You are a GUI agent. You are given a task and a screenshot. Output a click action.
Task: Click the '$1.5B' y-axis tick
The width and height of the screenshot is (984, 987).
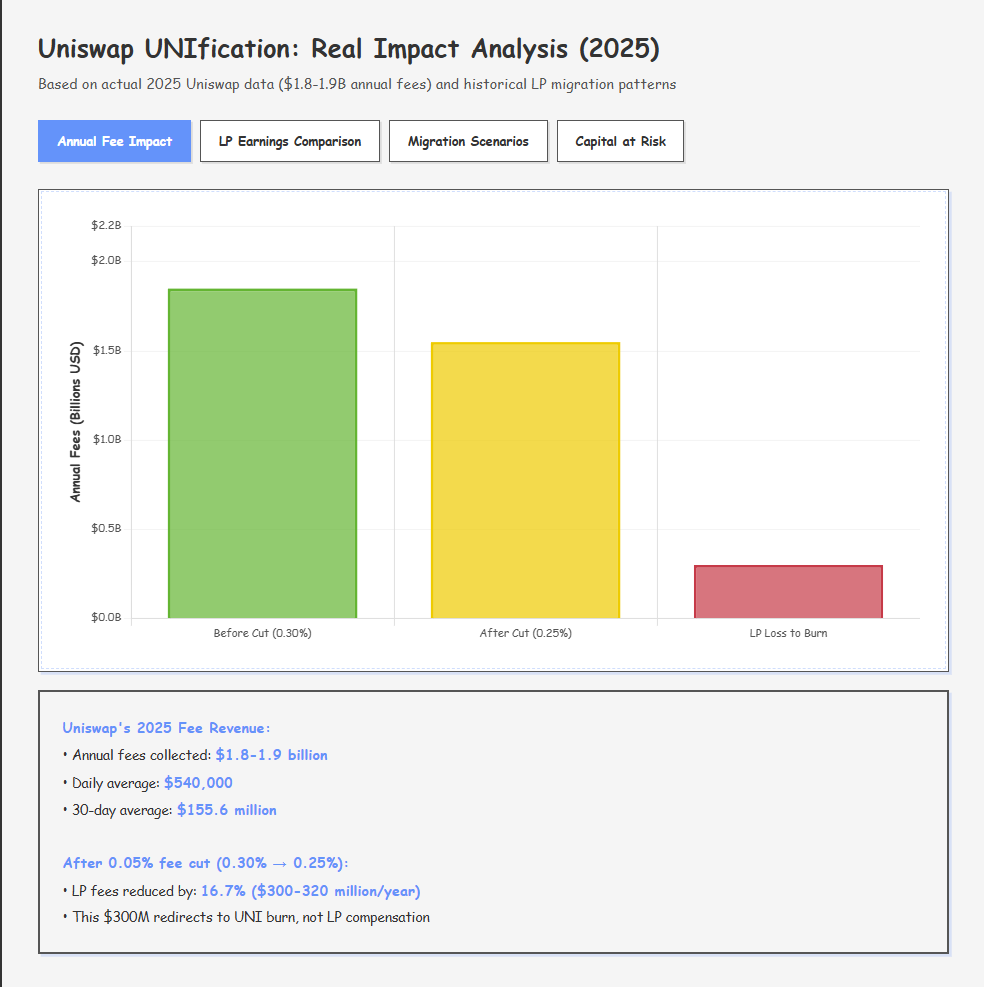[107, 351]
